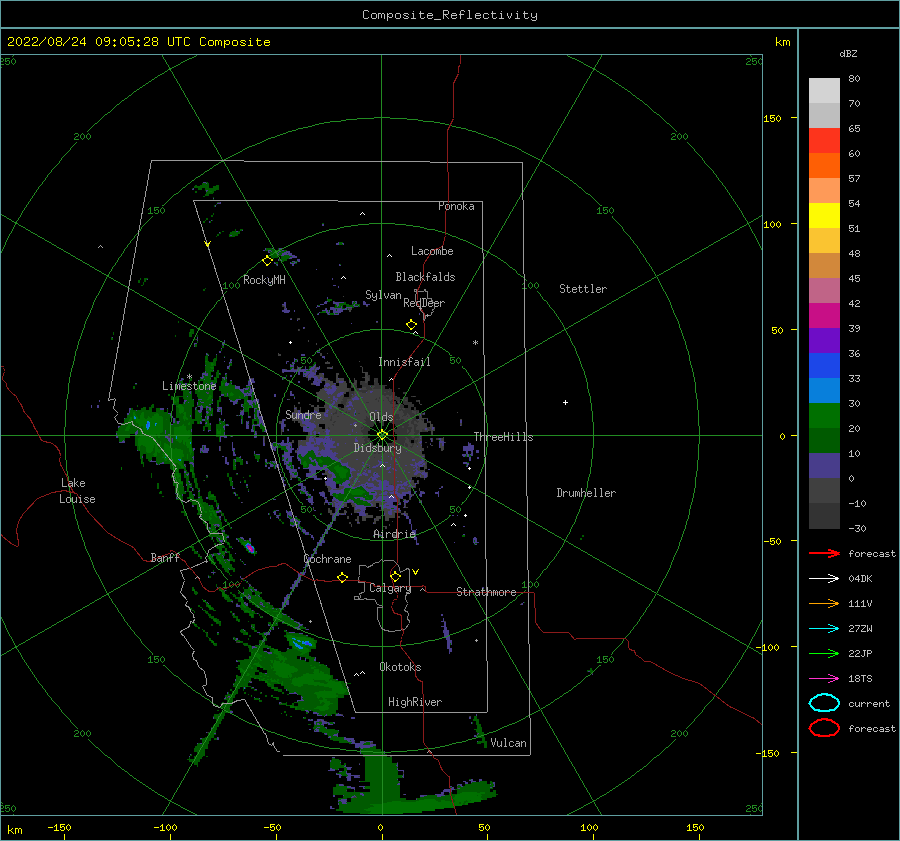Click the RedDeer city label

(x=424, y=303)
